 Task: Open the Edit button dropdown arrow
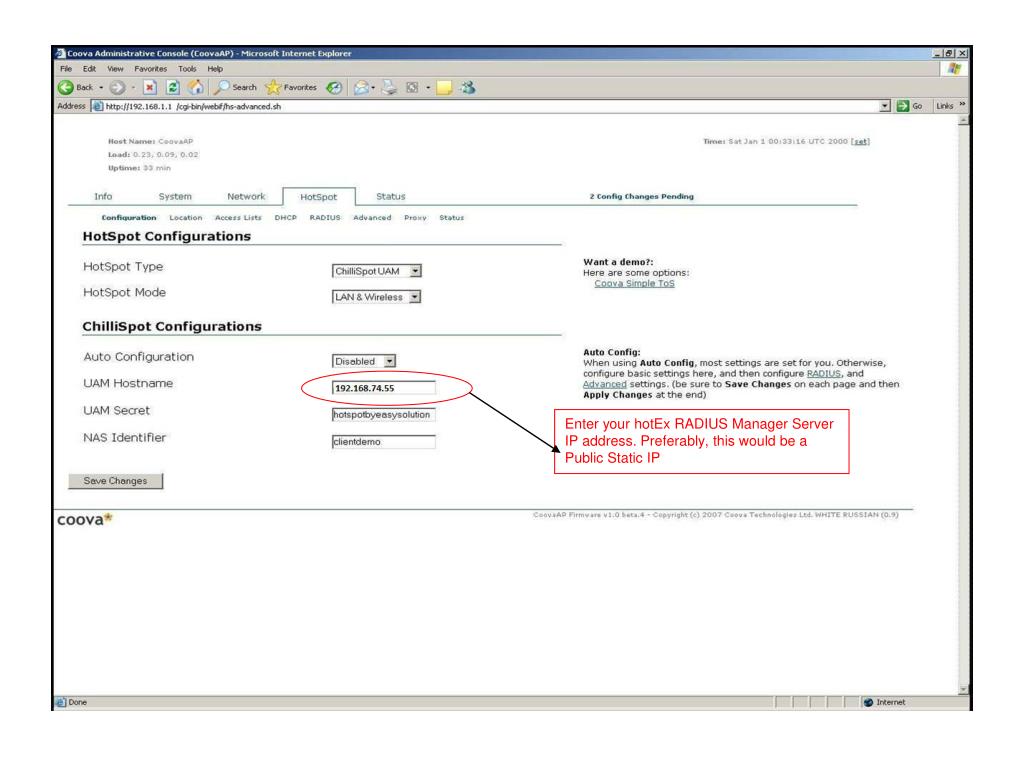(x=428, y=87)
